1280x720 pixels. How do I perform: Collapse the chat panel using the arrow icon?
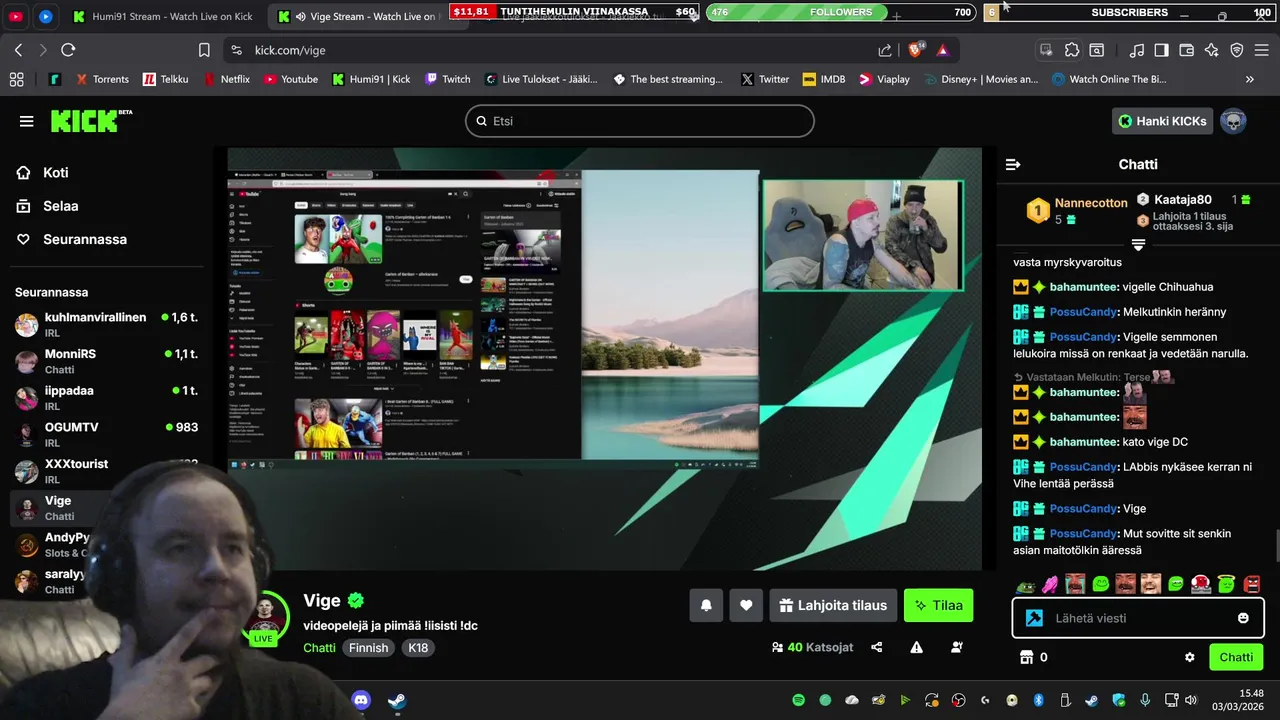(x=1013, y=164)
